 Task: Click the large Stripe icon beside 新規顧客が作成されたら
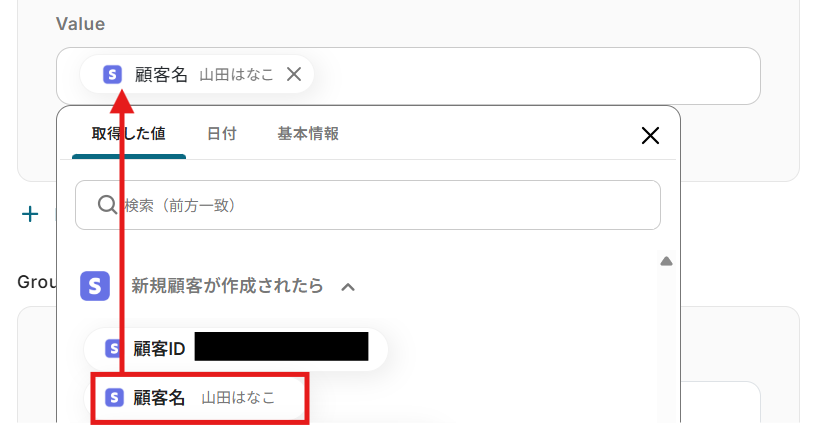tap(95, 286)
